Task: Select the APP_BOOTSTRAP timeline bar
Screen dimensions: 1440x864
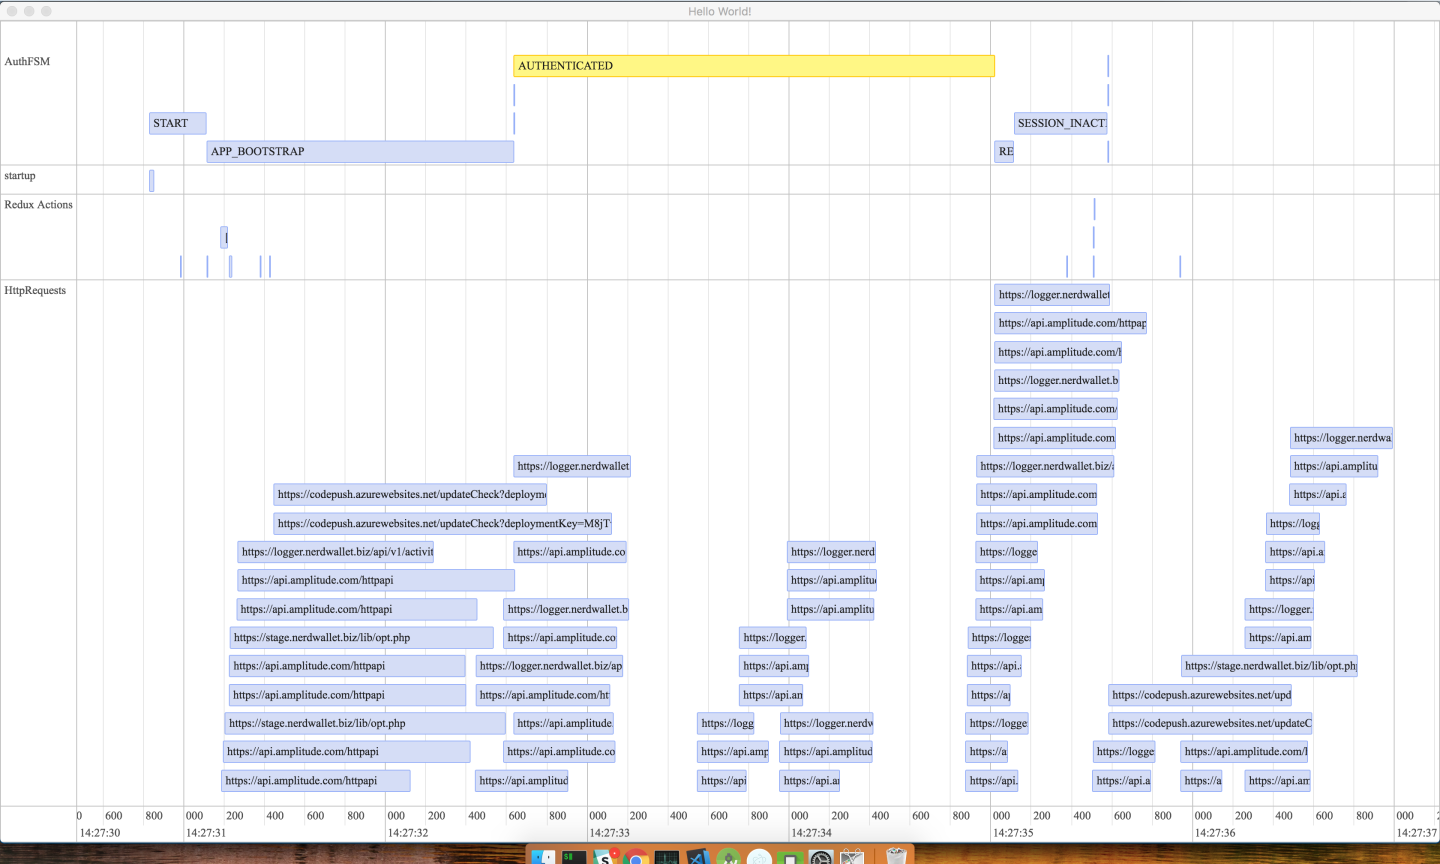Action: 360,152
